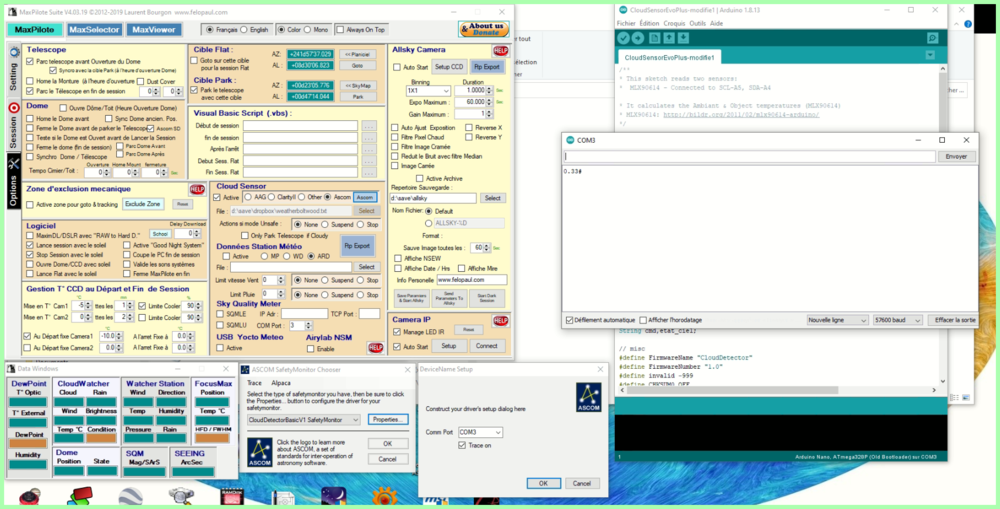
Task: Increase the Gain Maximum stepper
Action: (x=490, y=112)
